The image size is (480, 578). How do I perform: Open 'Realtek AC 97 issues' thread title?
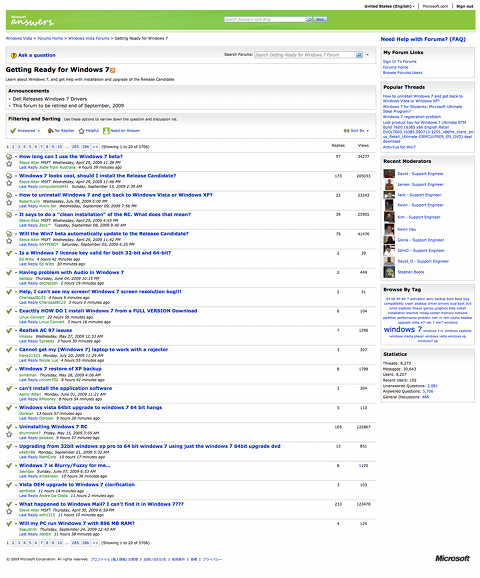click(45, 330)
